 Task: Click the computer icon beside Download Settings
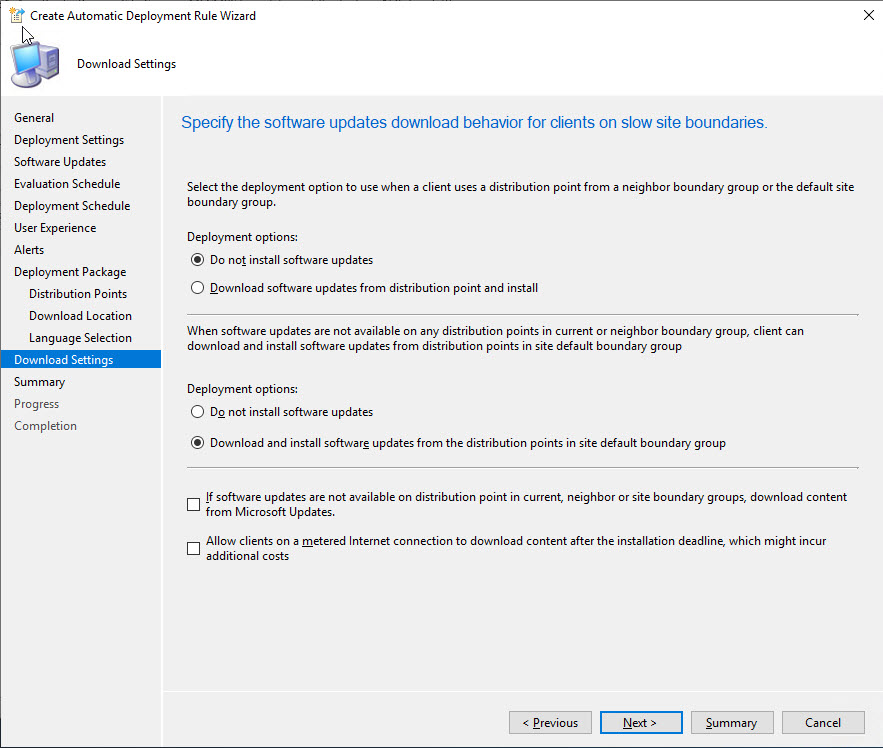click(34, 65)
